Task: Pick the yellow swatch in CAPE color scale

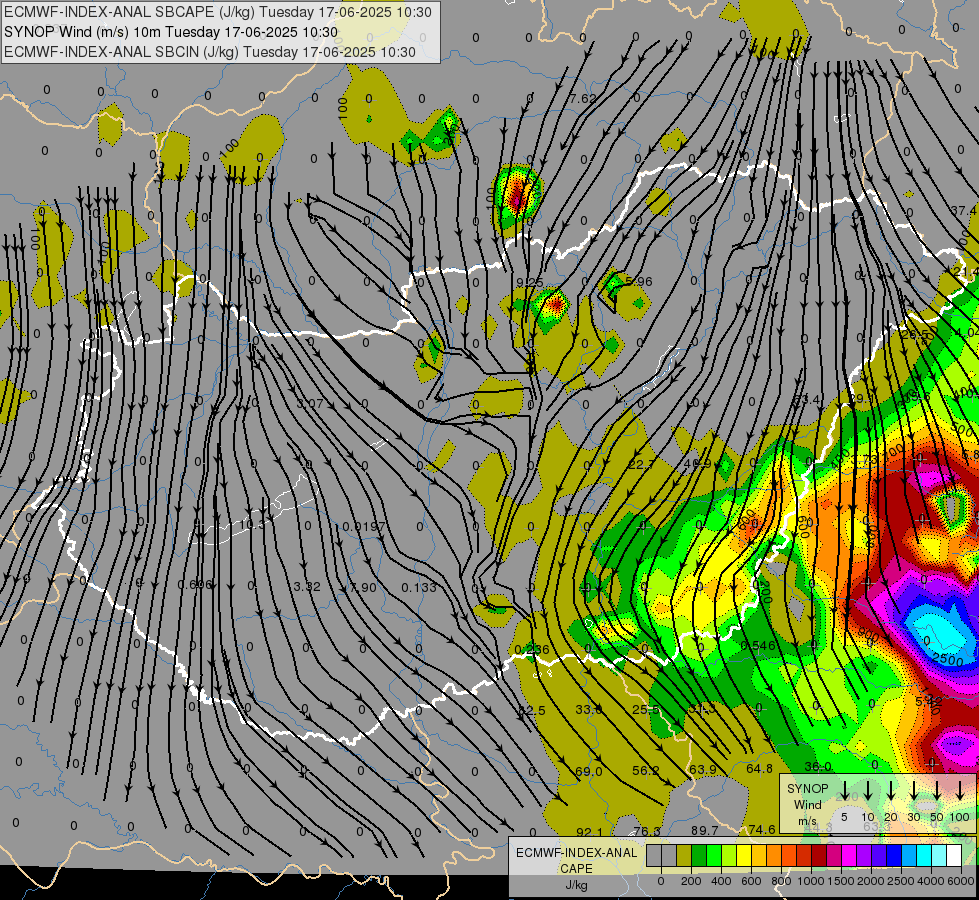Action: coord(744,856)
